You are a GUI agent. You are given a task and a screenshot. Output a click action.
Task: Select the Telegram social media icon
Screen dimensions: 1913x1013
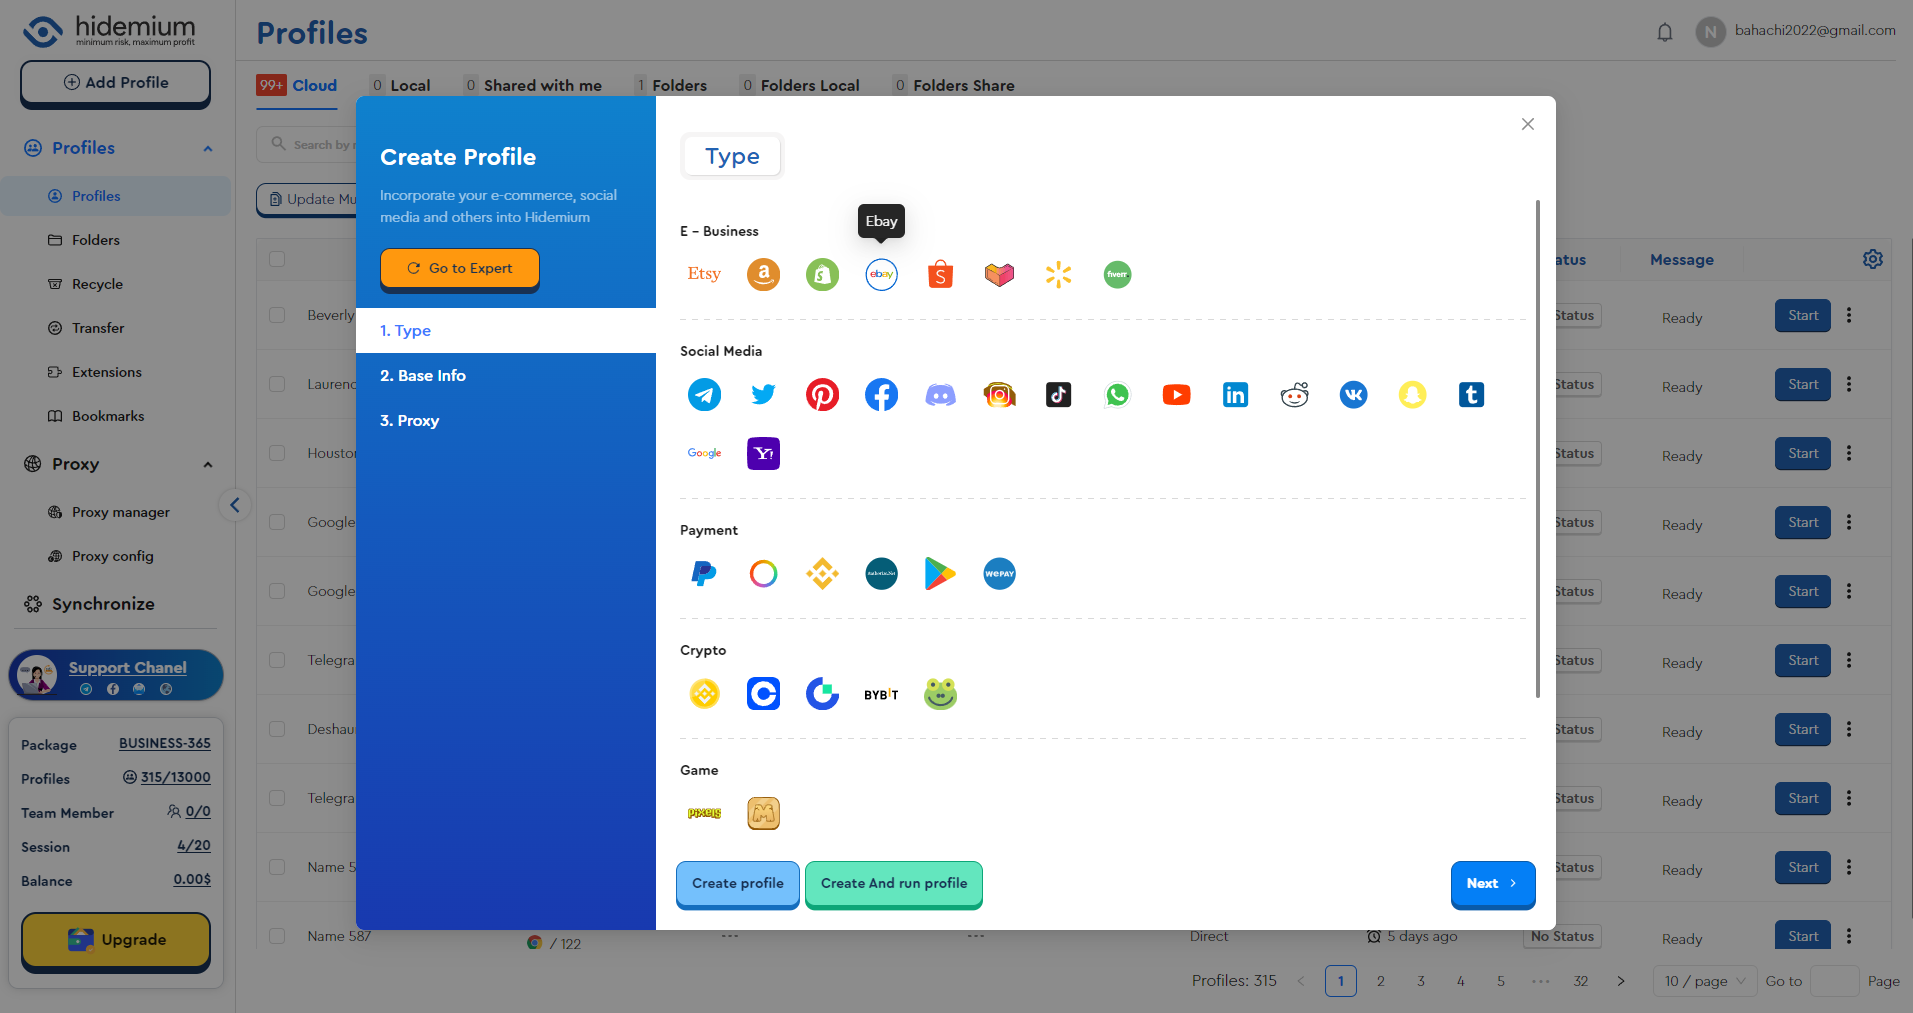(704, 394)
